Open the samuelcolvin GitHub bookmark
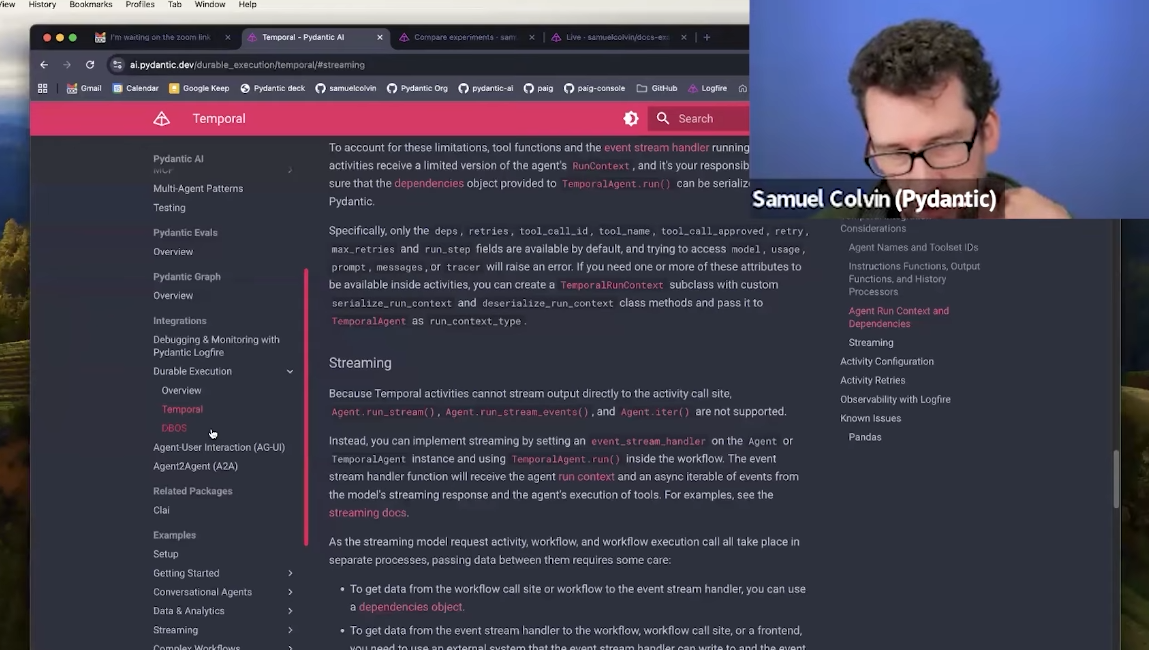The width and height of the screenshot is (1149, 650). click(346, 88)
